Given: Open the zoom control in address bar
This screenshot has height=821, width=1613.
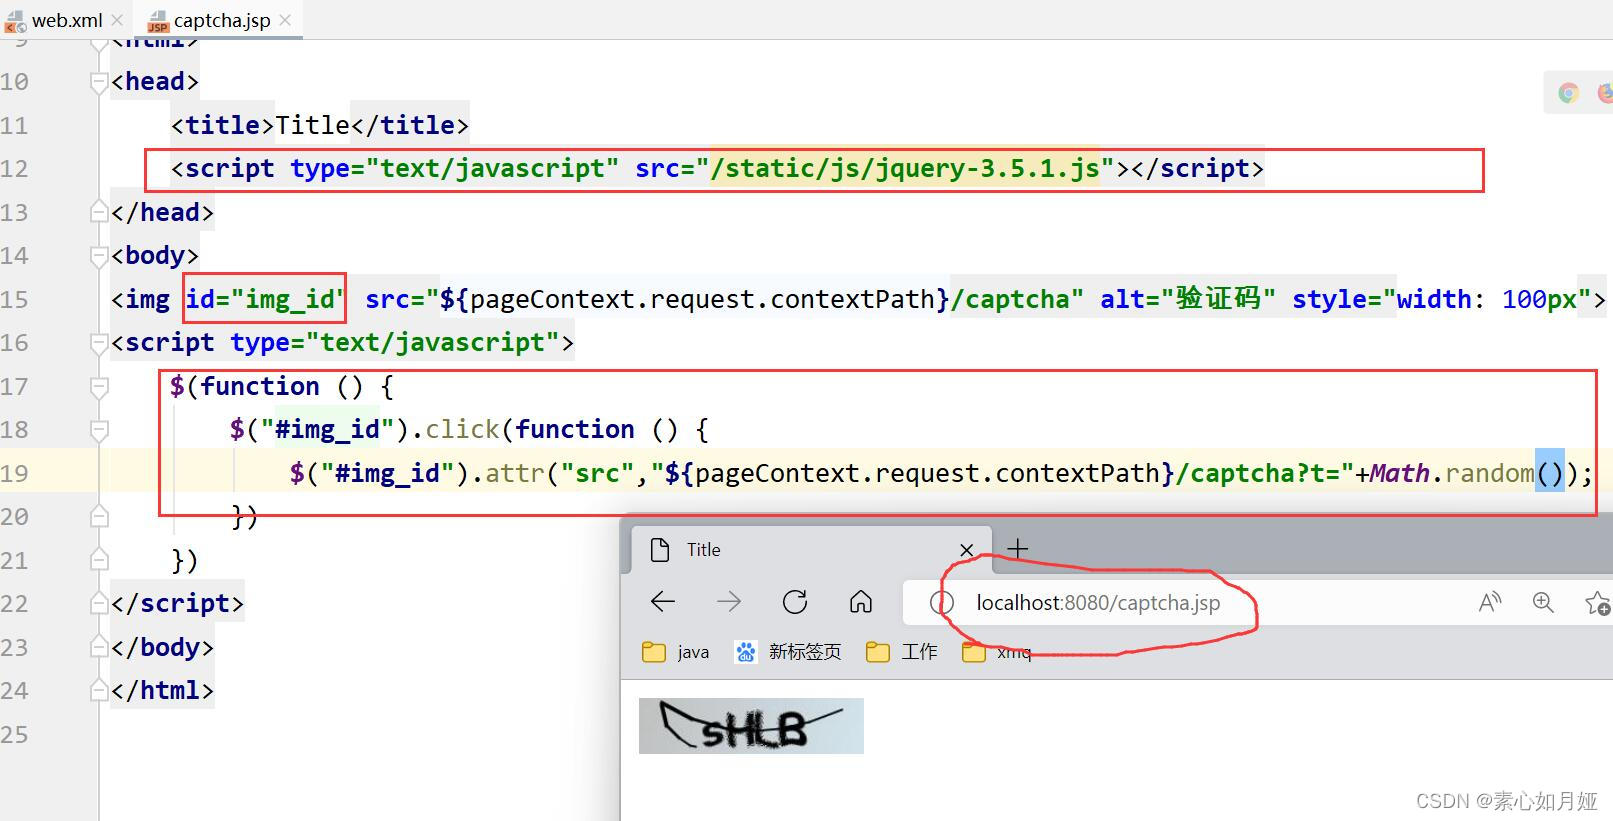Looking at the screenshot, I should click(x=1543, y=602).
